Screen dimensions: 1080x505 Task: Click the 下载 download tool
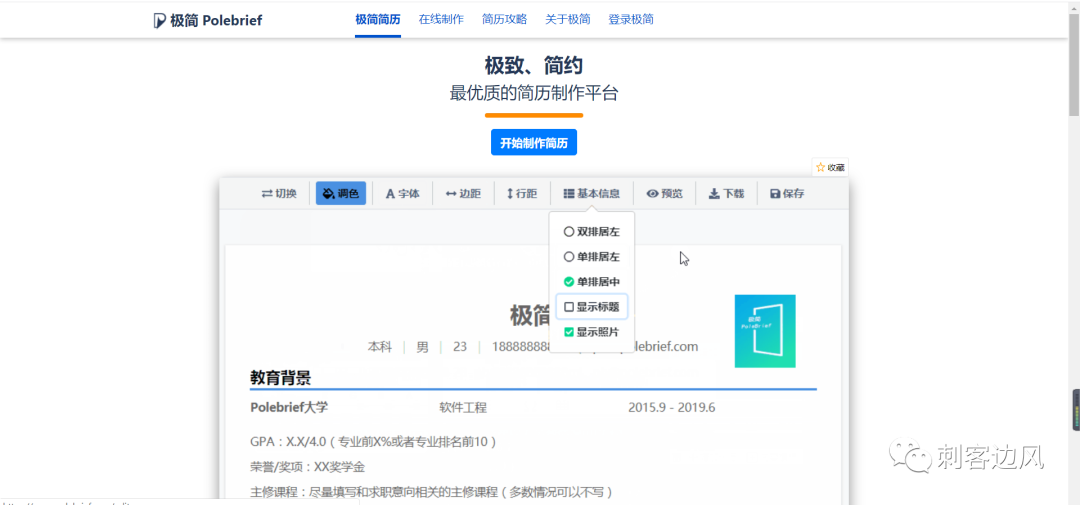(726, 194)
